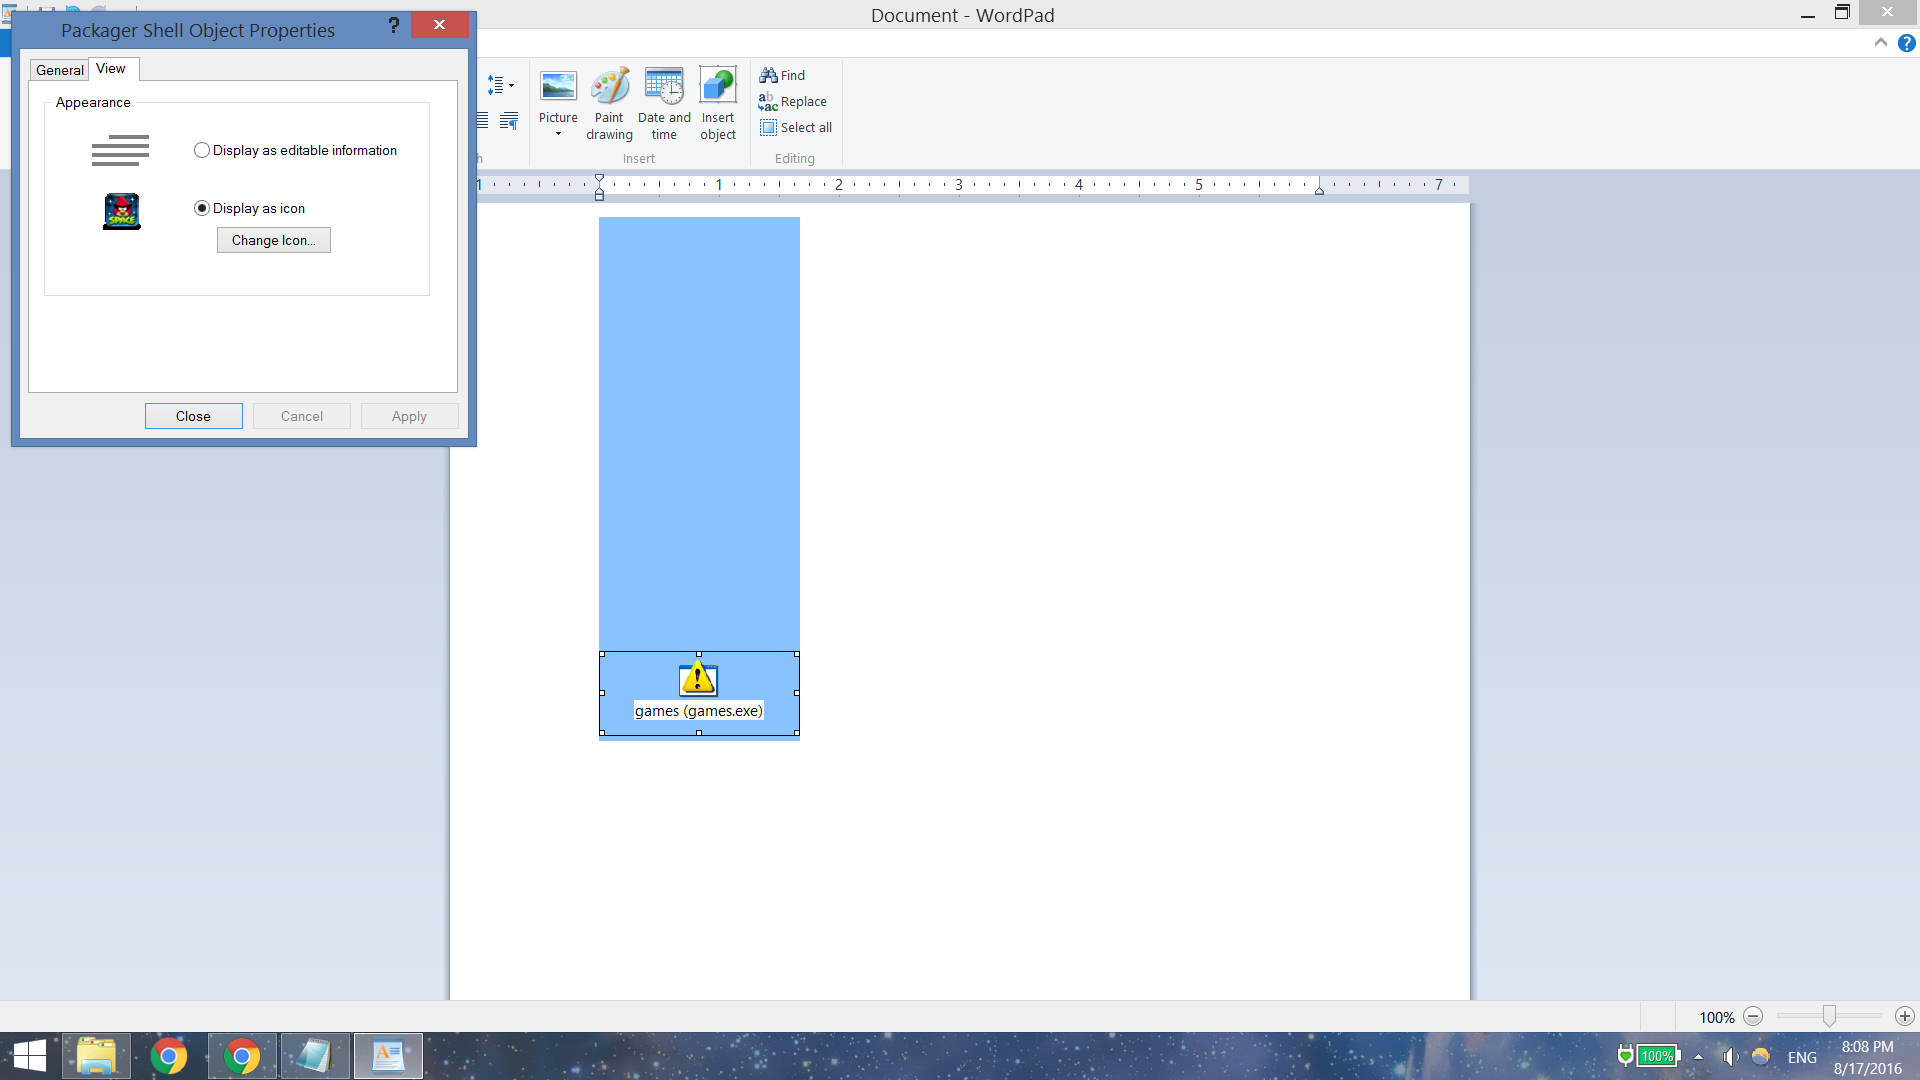Collapse the ribbon with the chevron arrow
The image size is (1920, 1080).
[x=1880, y=43]
